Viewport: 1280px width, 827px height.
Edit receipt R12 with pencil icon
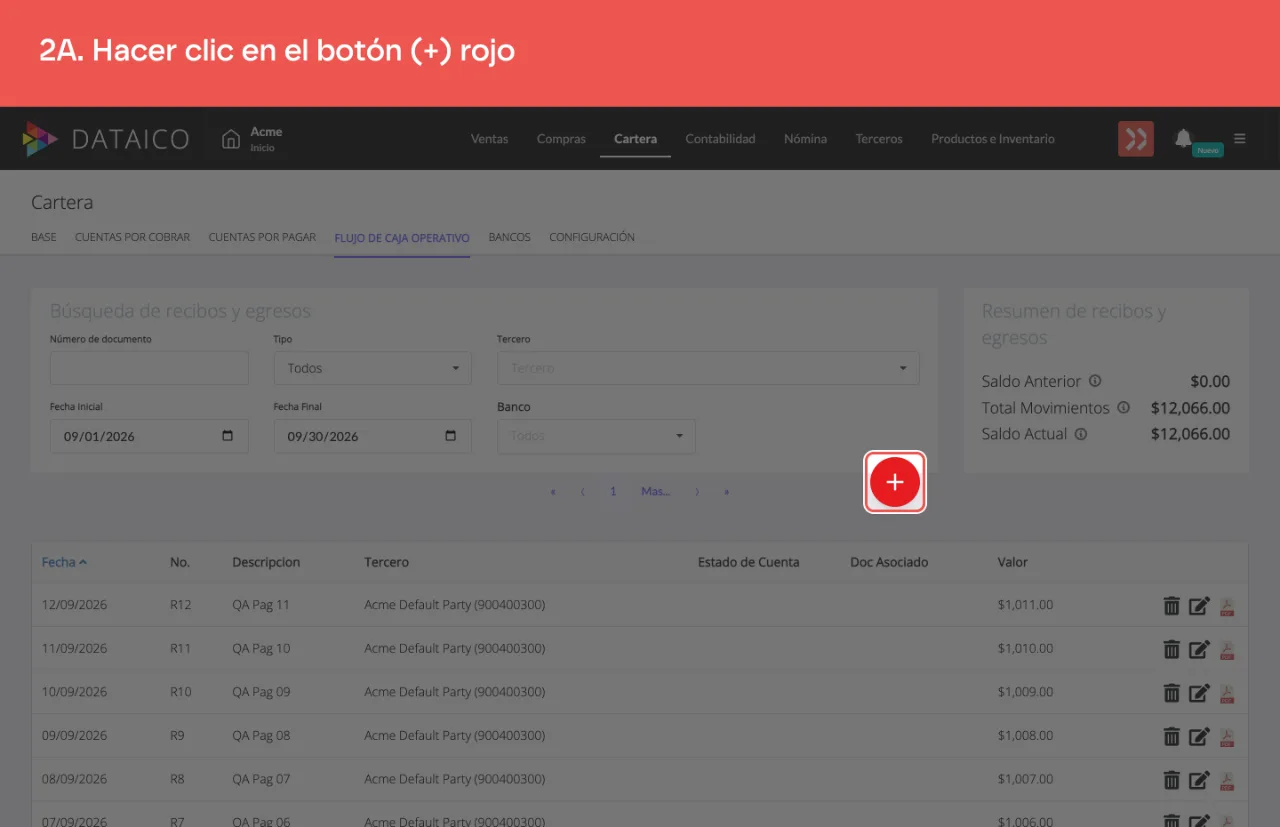coord(1199,605)
